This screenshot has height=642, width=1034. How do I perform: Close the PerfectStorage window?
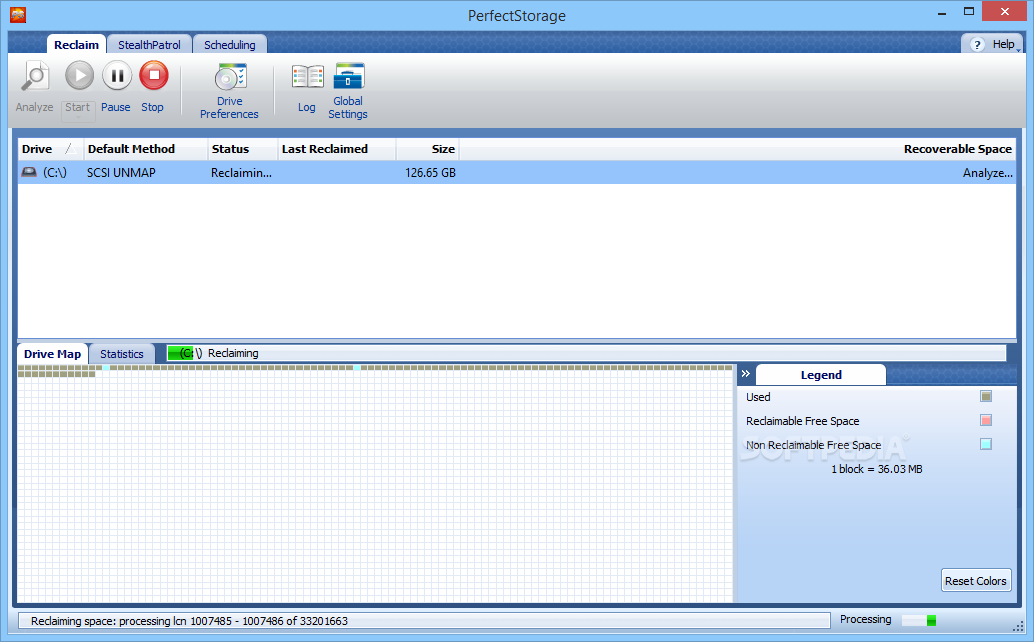click(x=1004, y=11)
